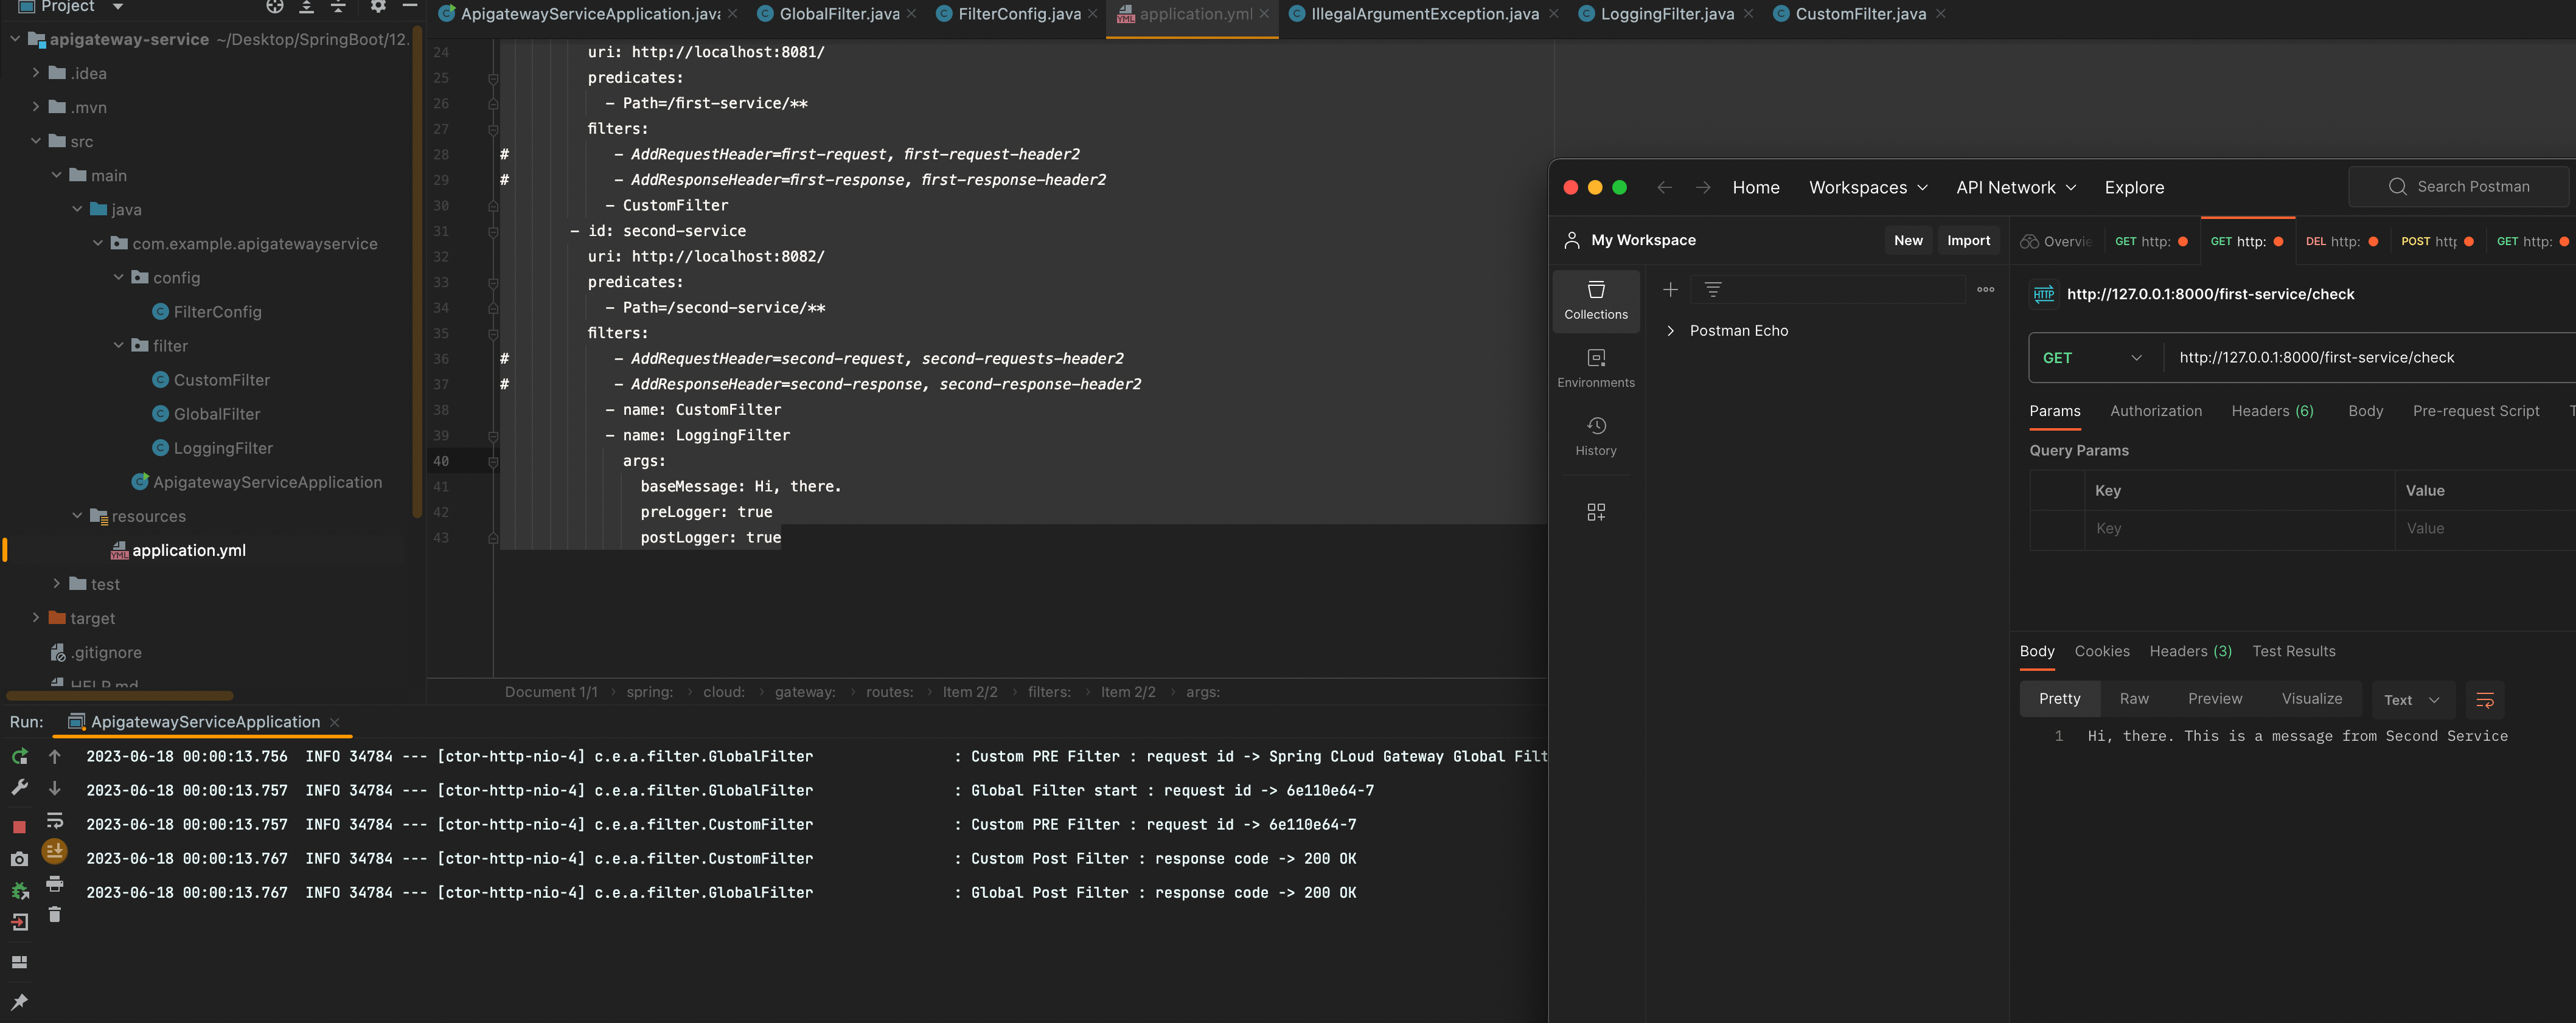The height and width of the screenshot is (1023, 2576).
Task: Open Collections in the Postman sidebar
Action: 1596,300
